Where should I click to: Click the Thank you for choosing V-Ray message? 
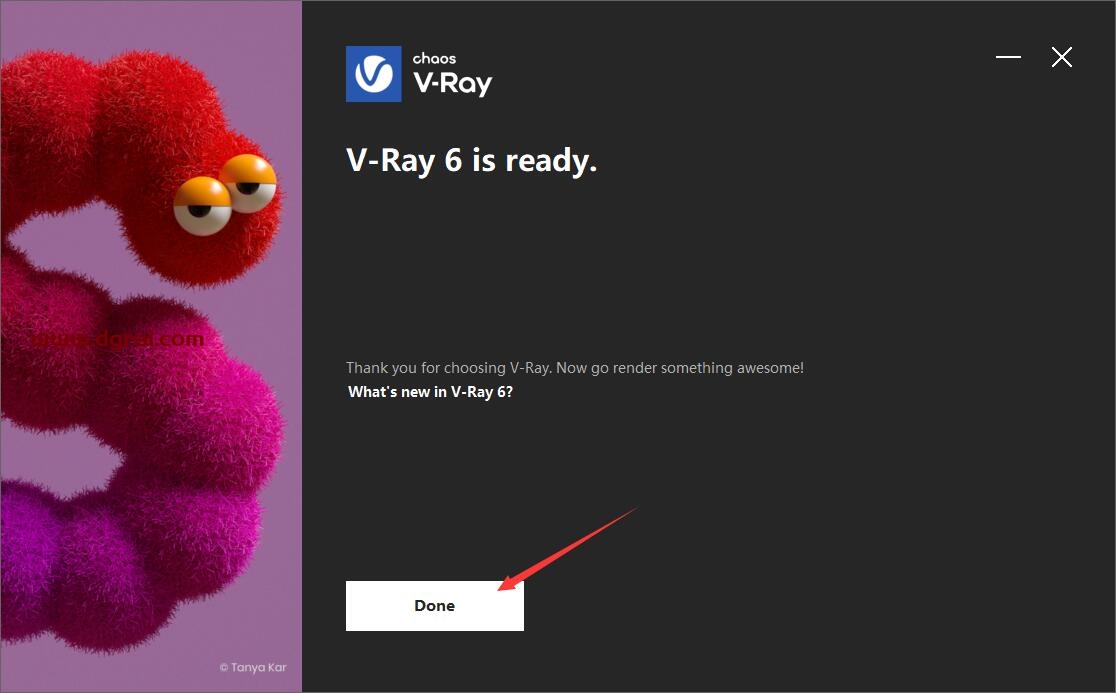[x=574, y=368]
